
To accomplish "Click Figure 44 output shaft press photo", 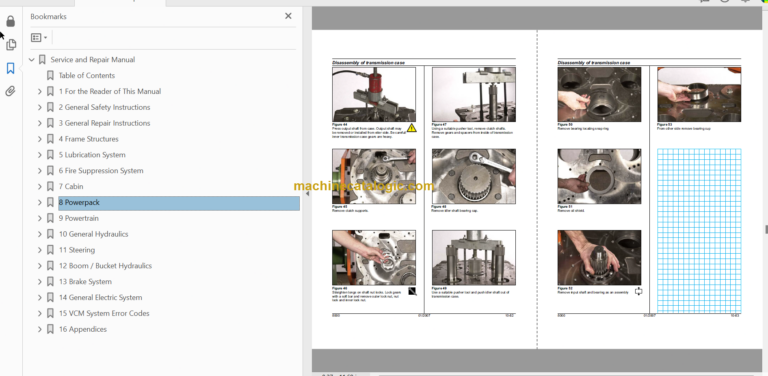I will tap(374, 94).
